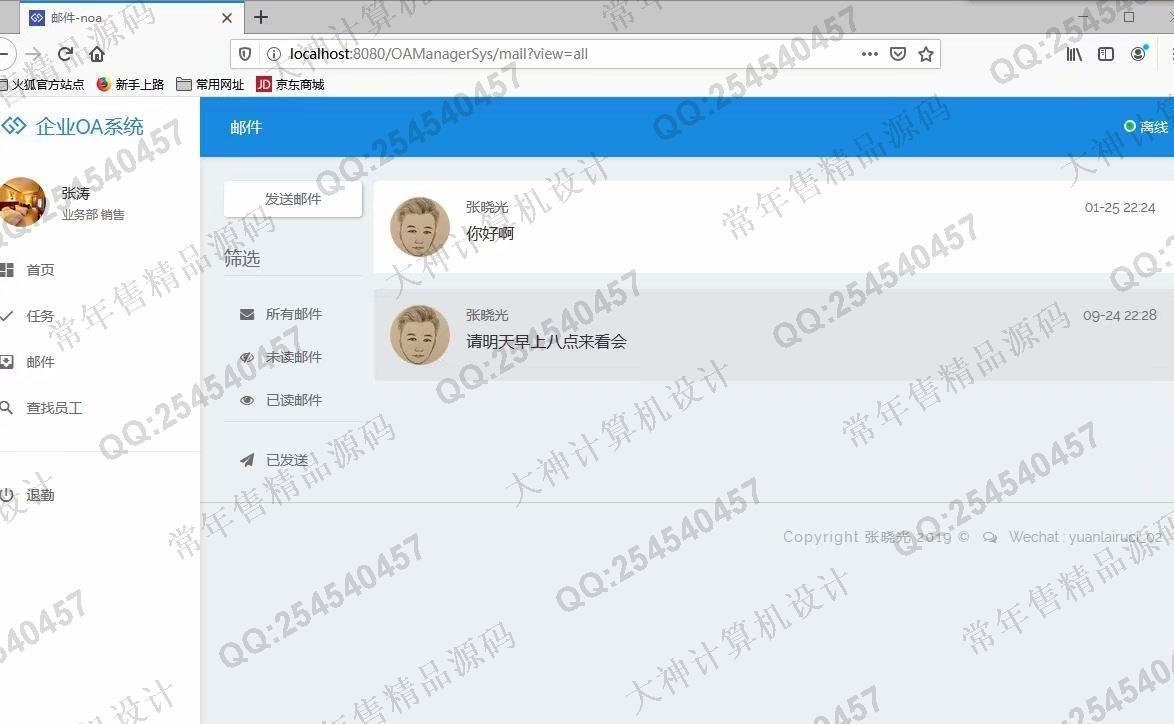Screen dimensions: 1174x724
Task: Click the Wechat chat icon in footer
Action: click(990, 538)
